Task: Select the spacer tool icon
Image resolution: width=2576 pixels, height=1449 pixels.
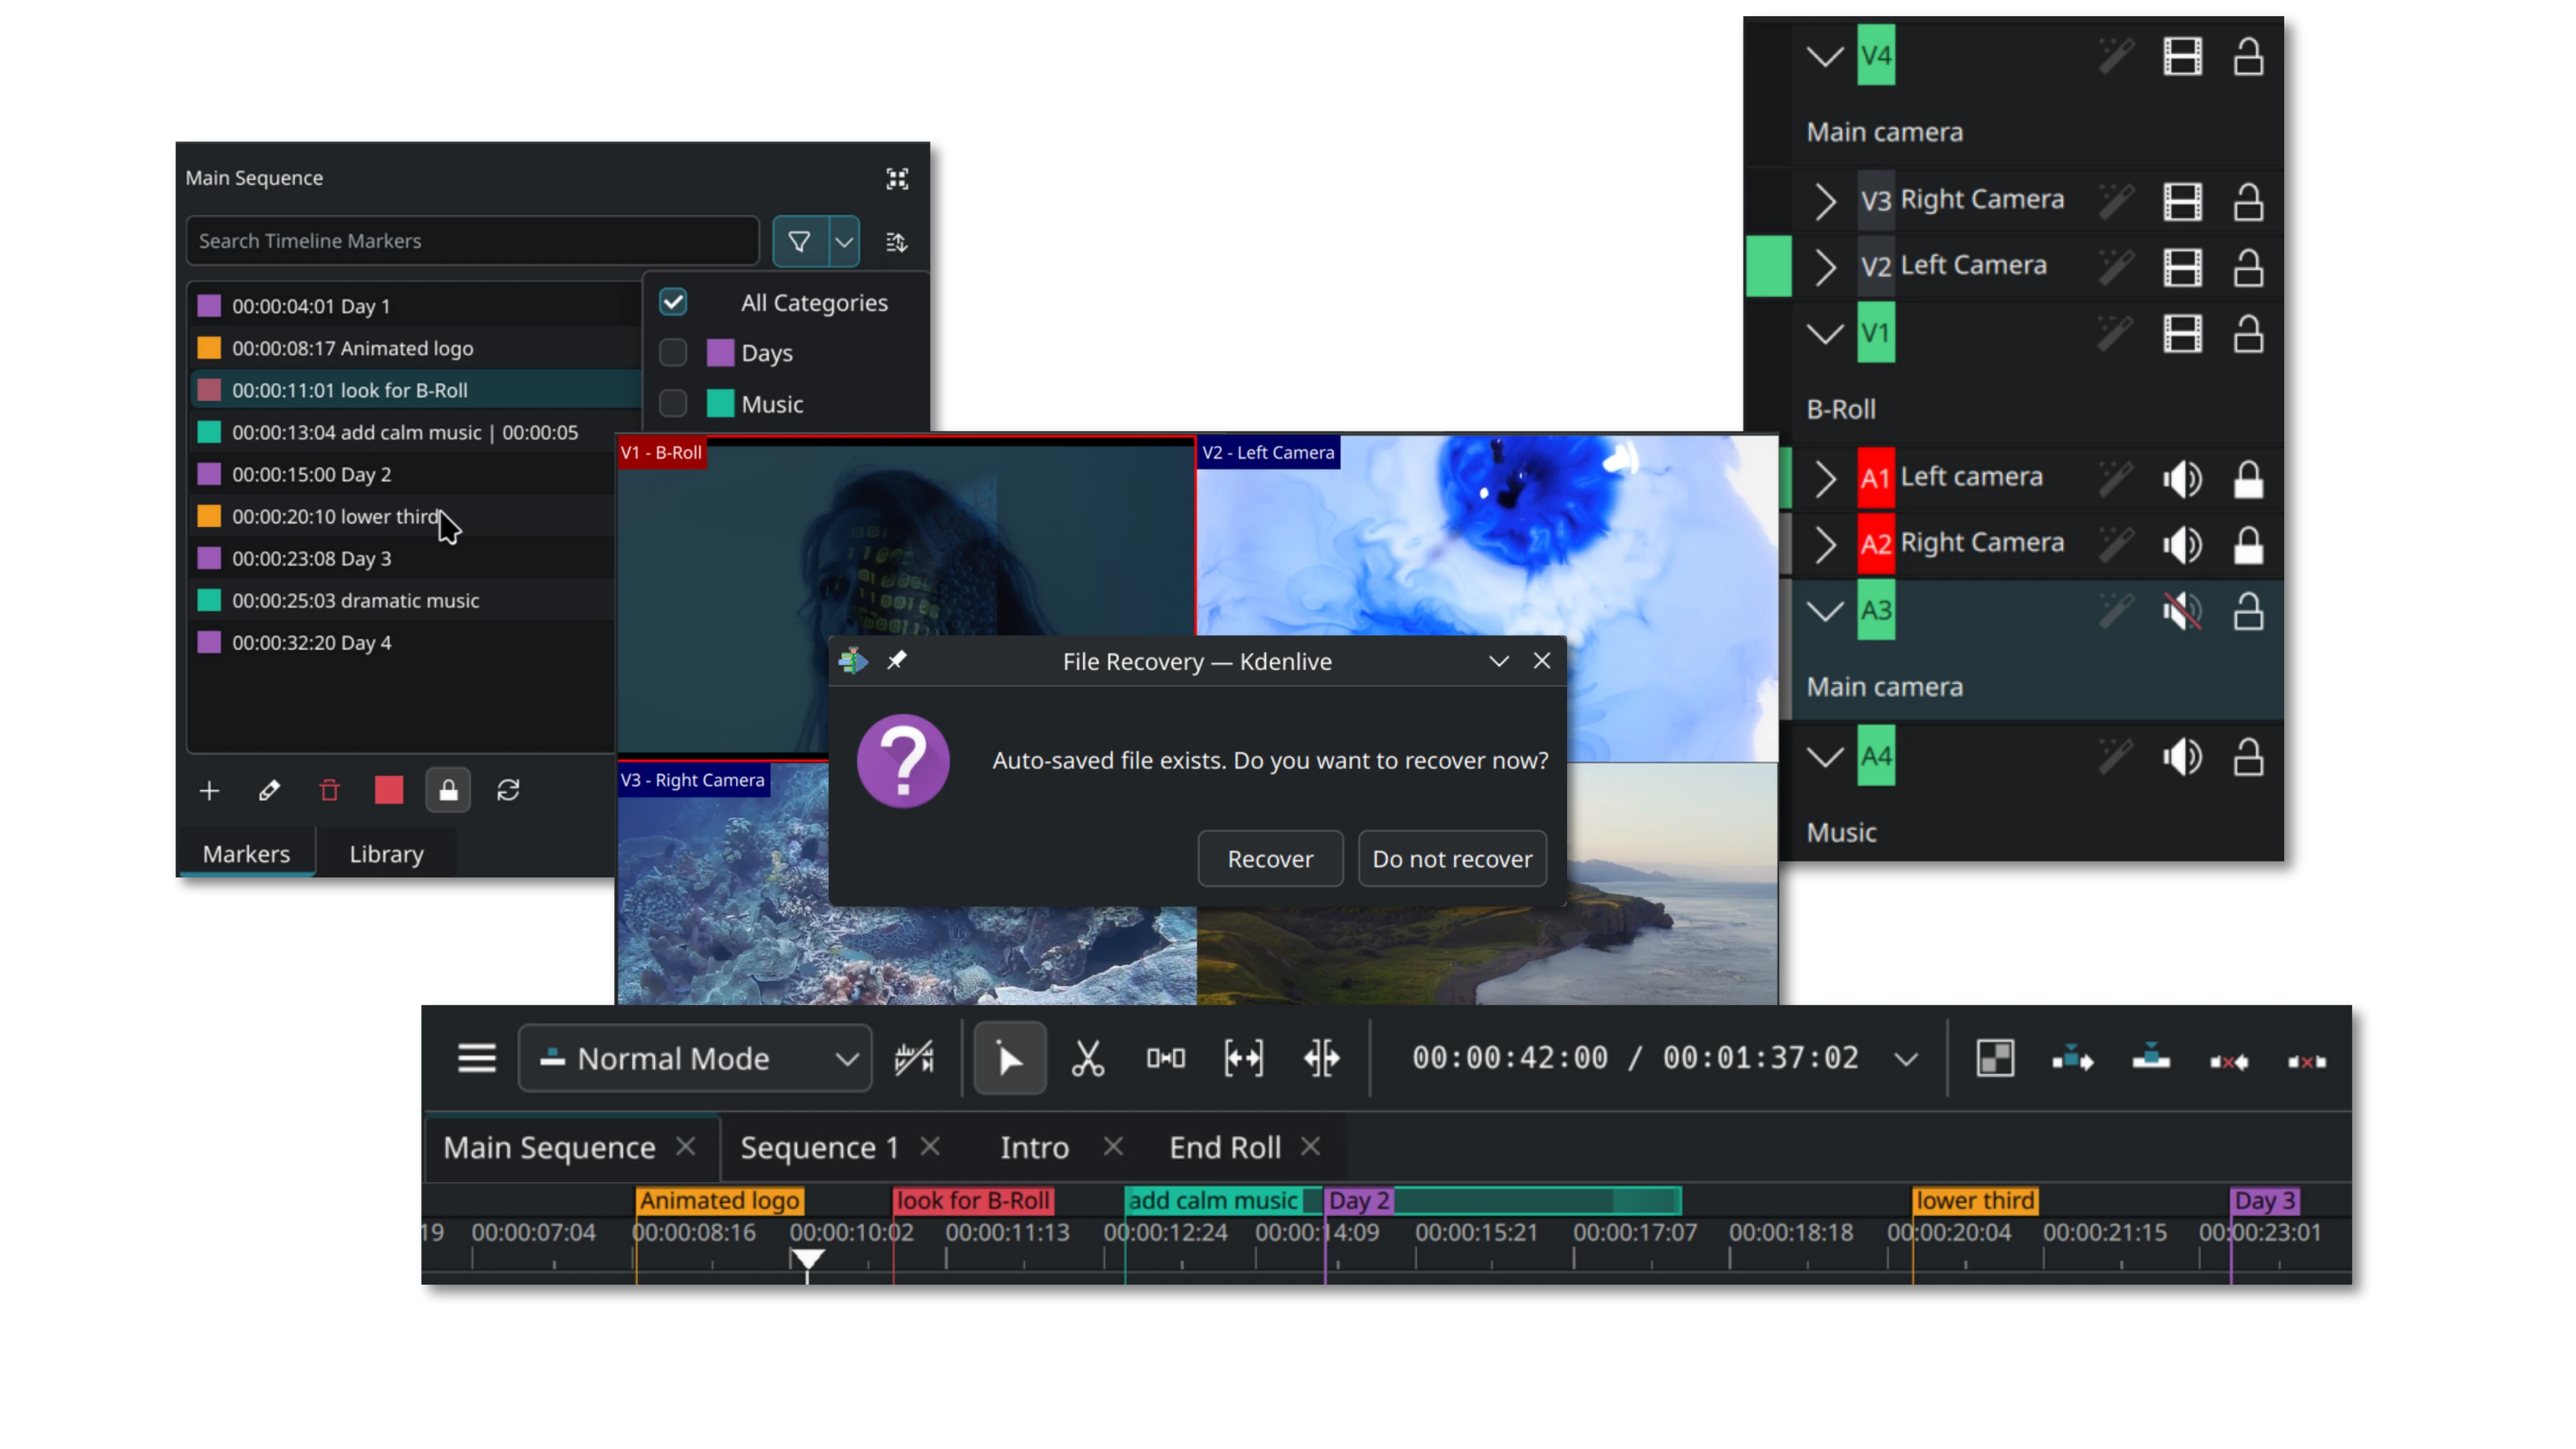Action: [x=1165, y=1058]
